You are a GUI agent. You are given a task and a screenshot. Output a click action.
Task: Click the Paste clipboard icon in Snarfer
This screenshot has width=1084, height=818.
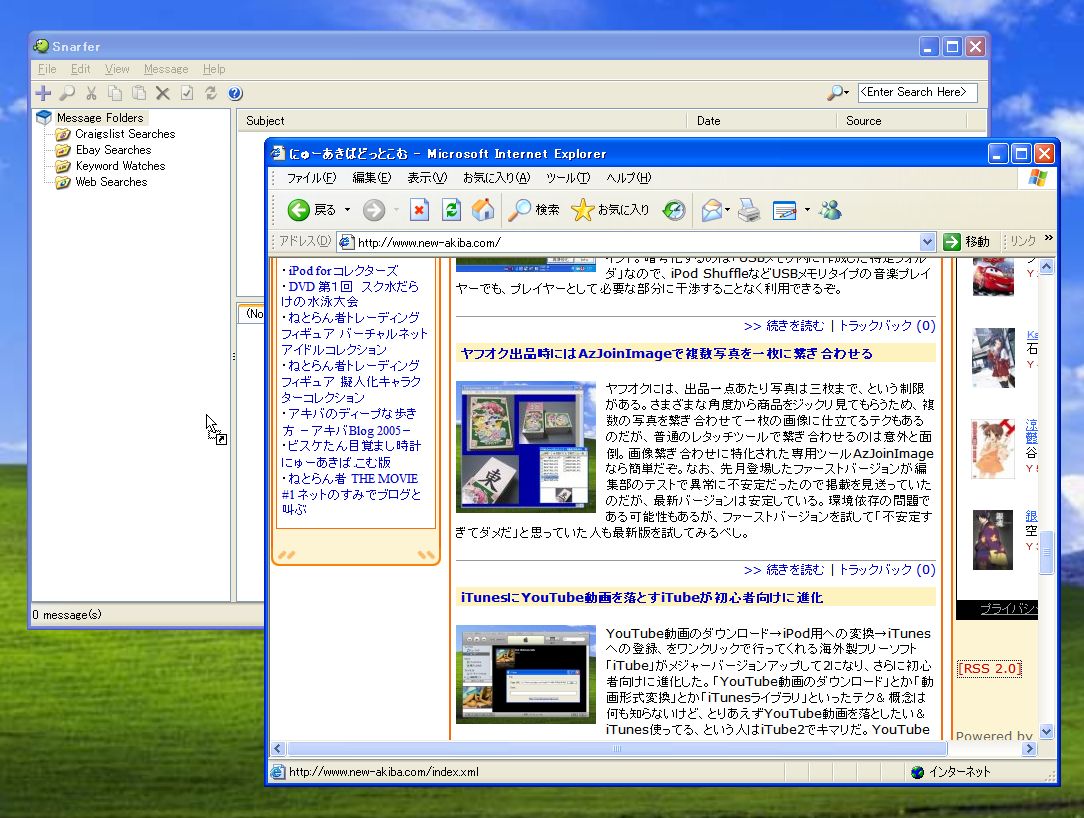(x=139, y=93)
